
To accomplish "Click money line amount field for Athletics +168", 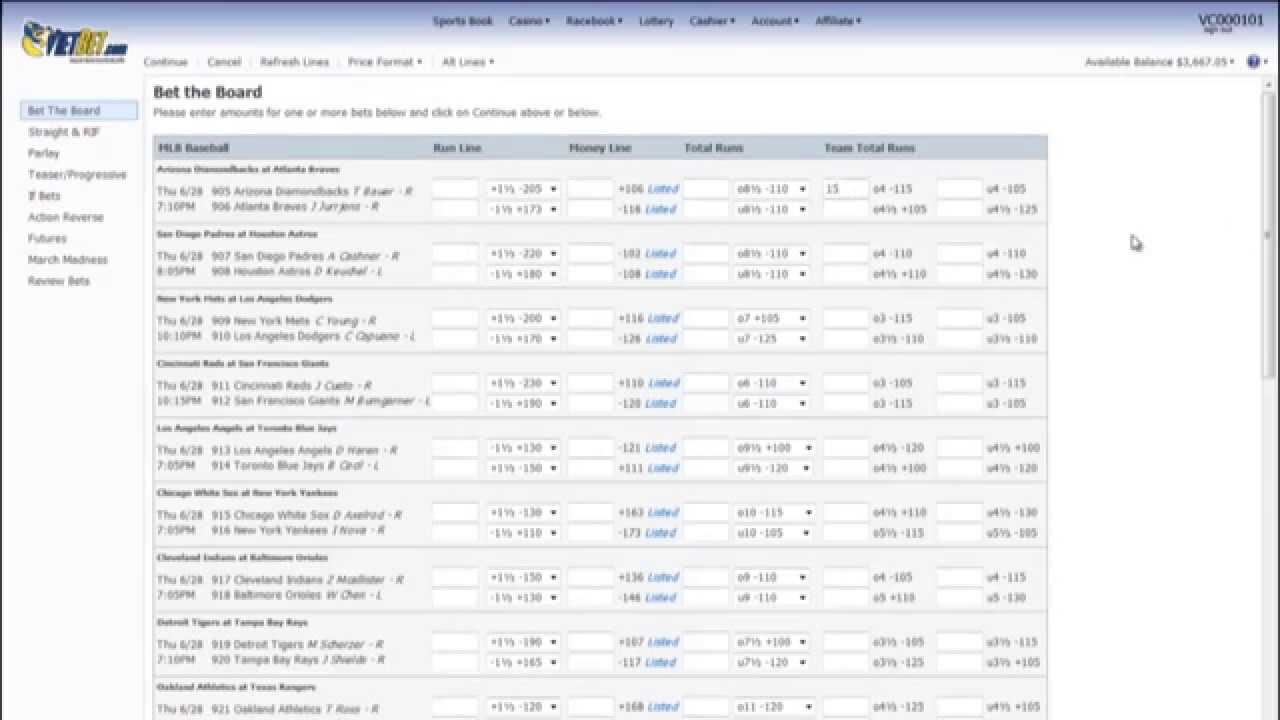I will pos(590,707).
